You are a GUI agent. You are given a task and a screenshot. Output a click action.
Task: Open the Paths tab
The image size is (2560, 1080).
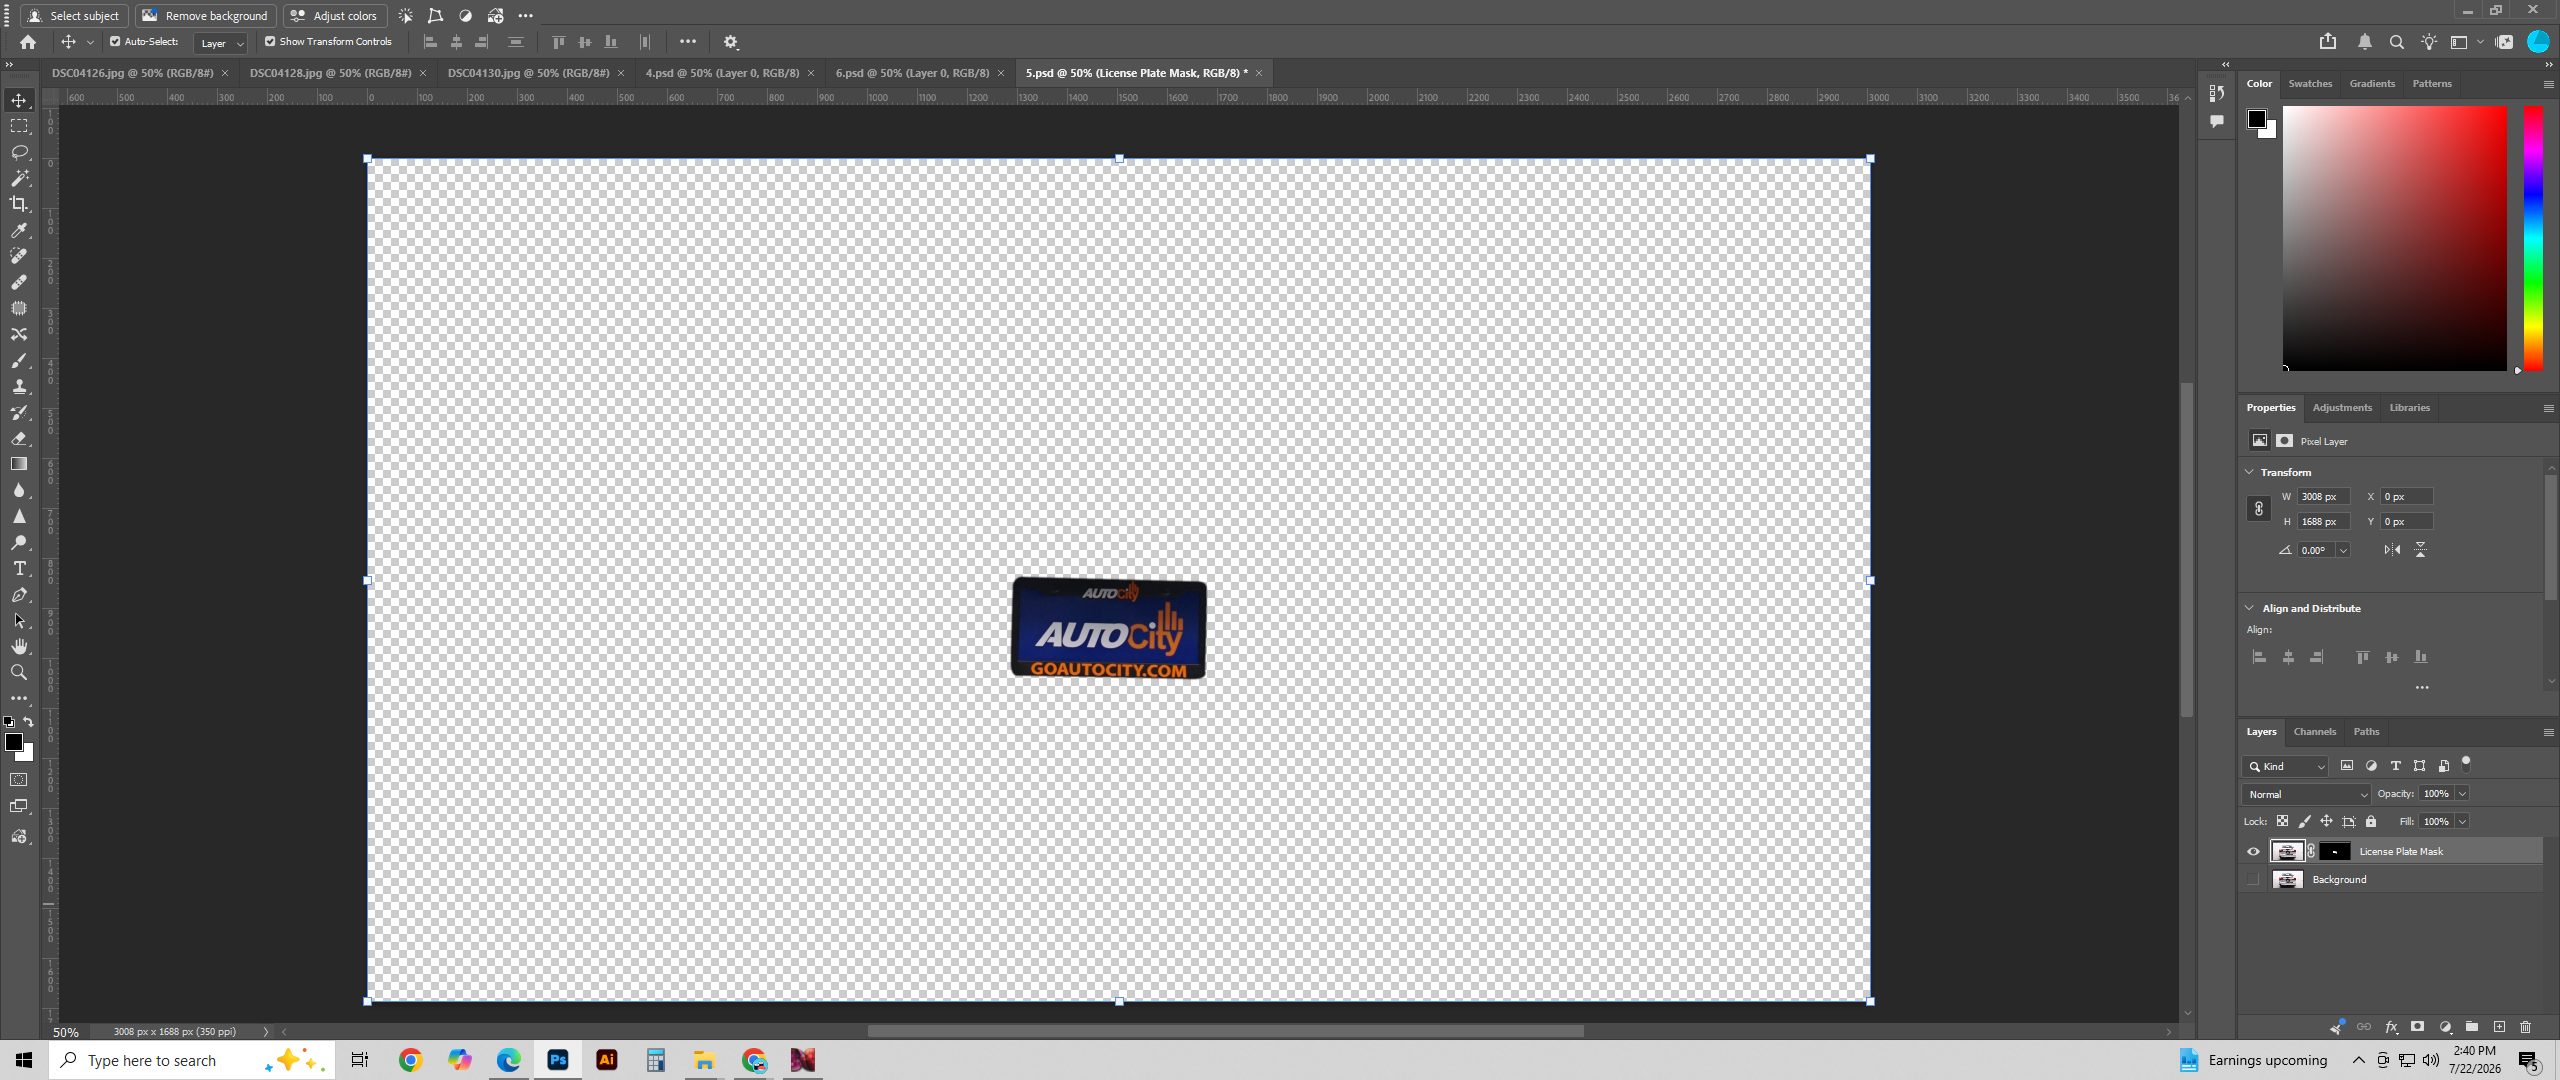pos(2366,732)
